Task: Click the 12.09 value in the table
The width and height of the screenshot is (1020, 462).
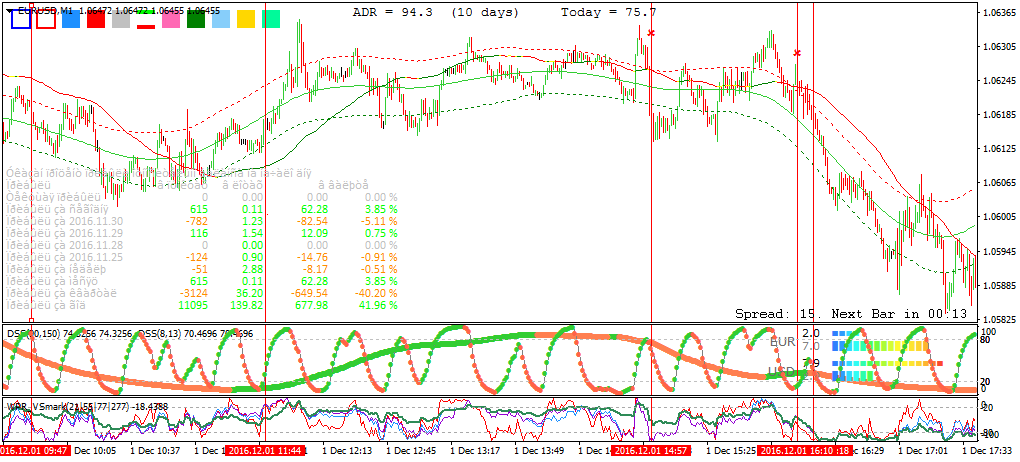Action: pyautogui.click(x=315, y=233)
